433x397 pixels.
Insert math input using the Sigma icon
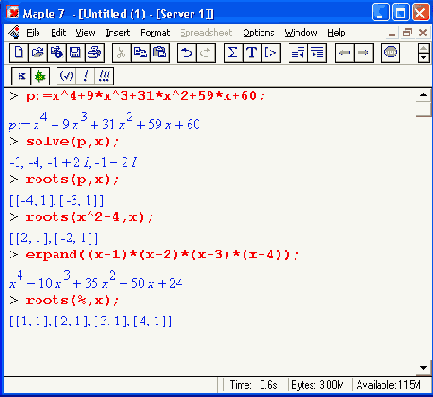click(x=233, y=53)
